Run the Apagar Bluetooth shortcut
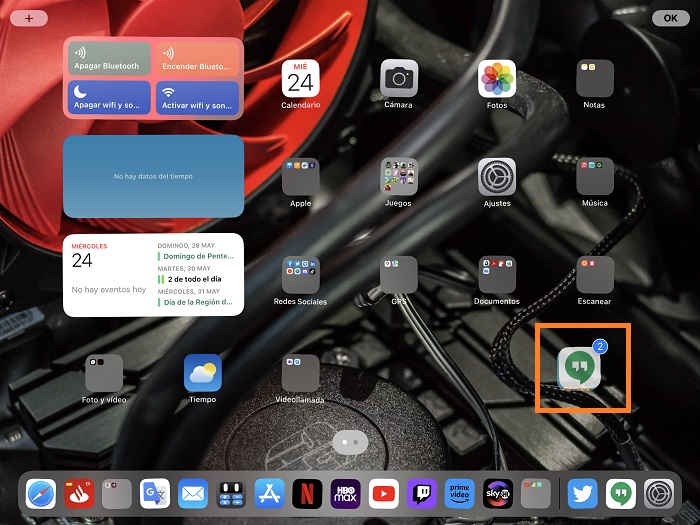 pos(109,58)
